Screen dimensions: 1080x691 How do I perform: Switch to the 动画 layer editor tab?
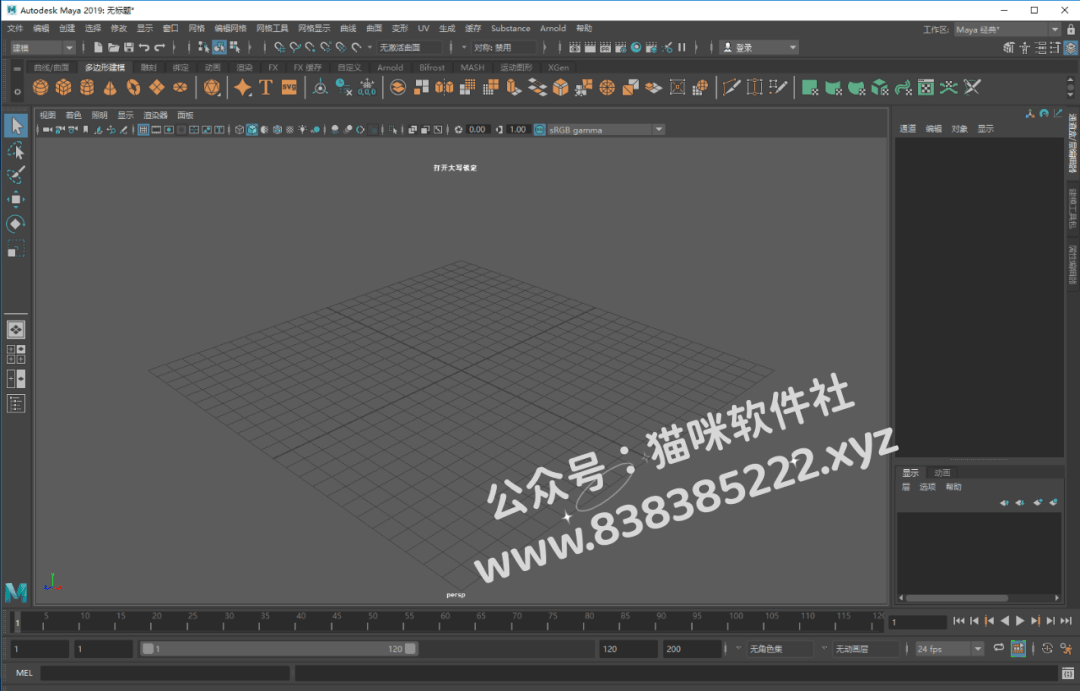pos(942,473)
